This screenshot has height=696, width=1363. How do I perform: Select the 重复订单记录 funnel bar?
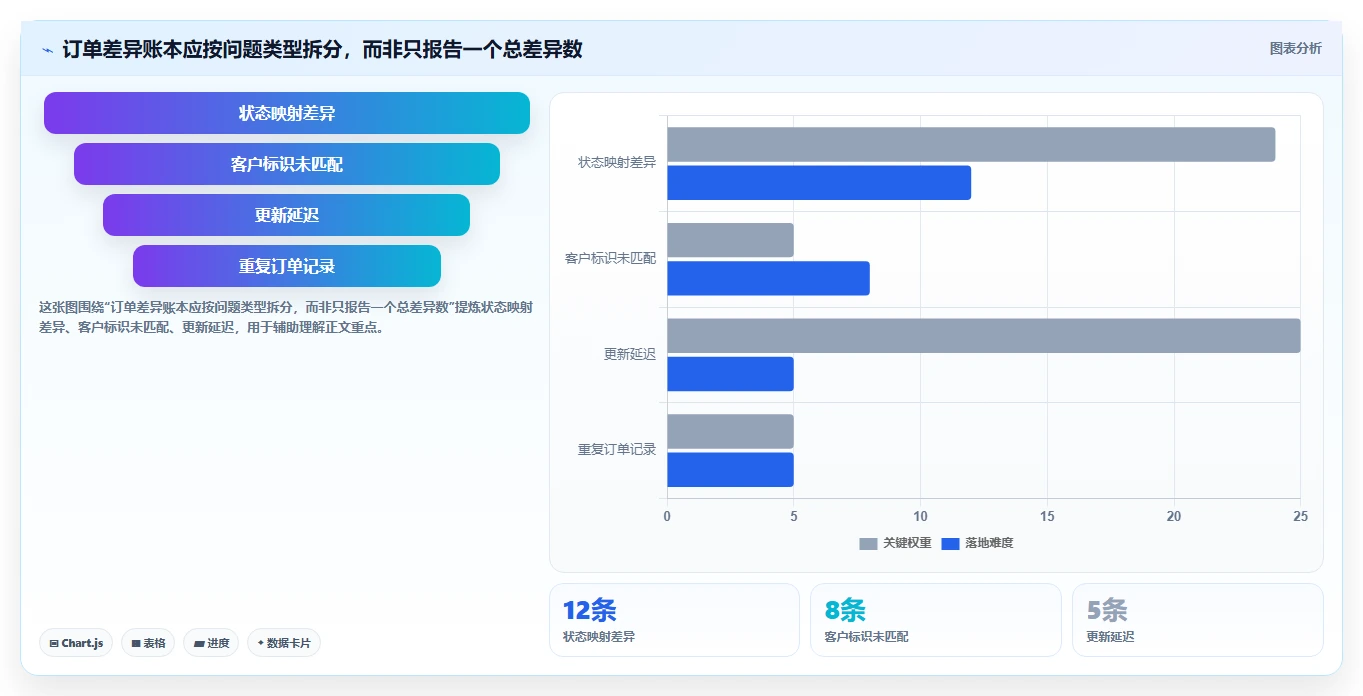coord(287,266)
